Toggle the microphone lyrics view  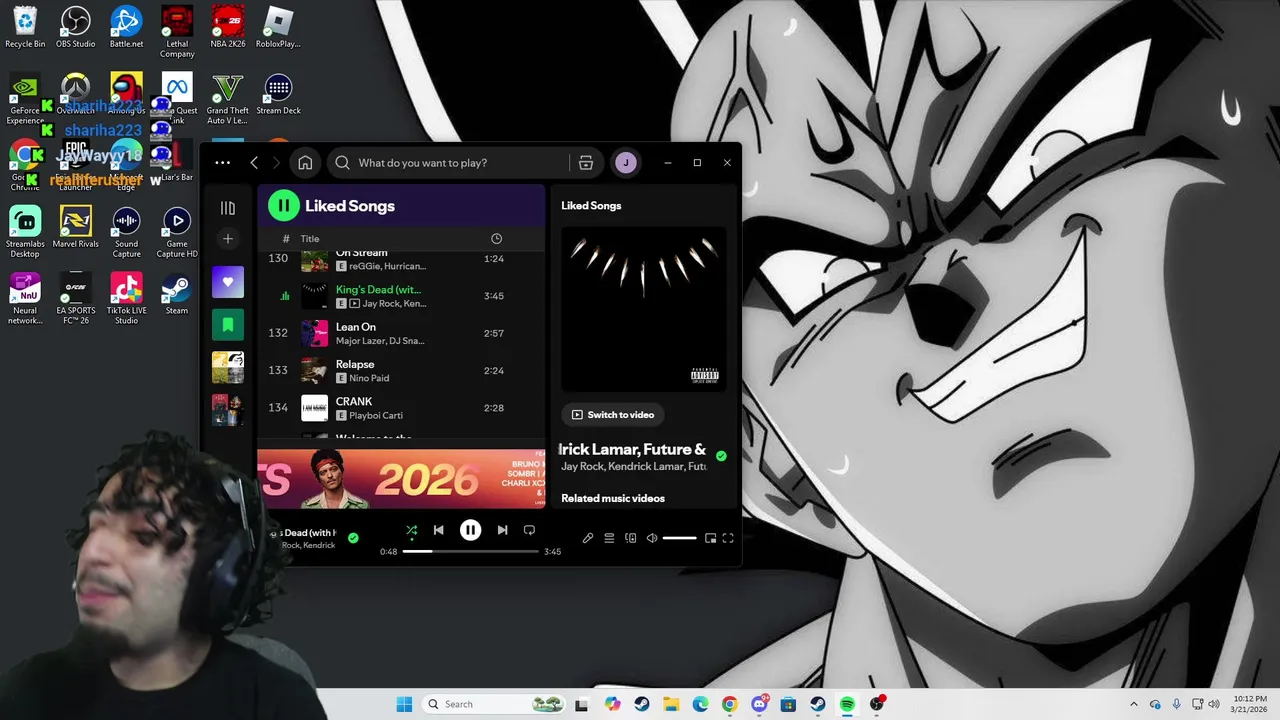(588, 538)
